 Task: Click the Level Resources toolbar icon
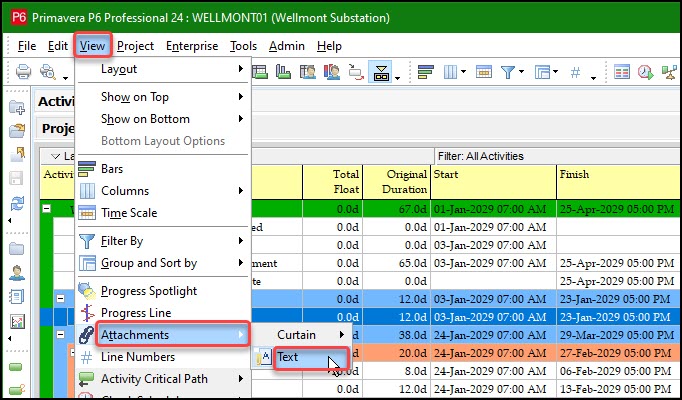pos(669,72)
